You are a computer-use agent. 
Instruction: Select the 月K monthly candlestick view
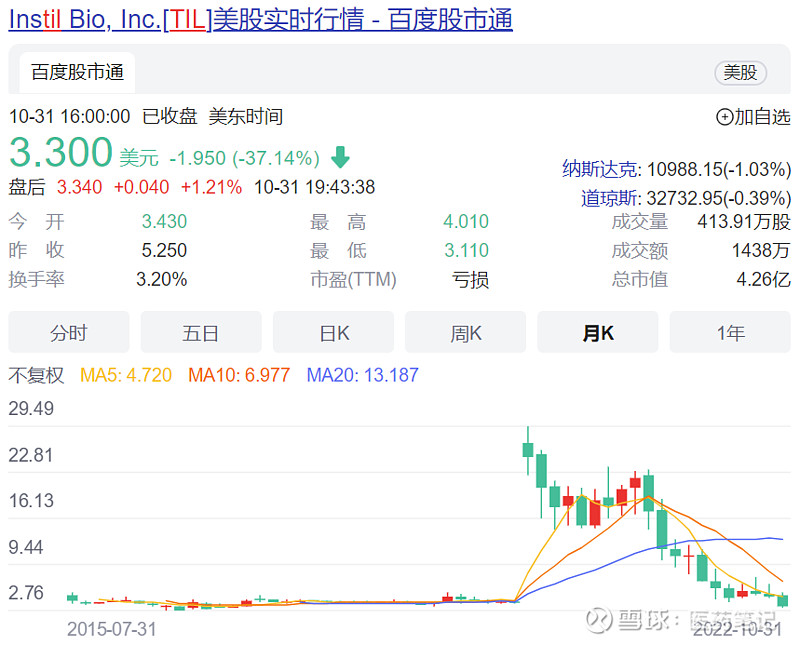coord(597,332)
